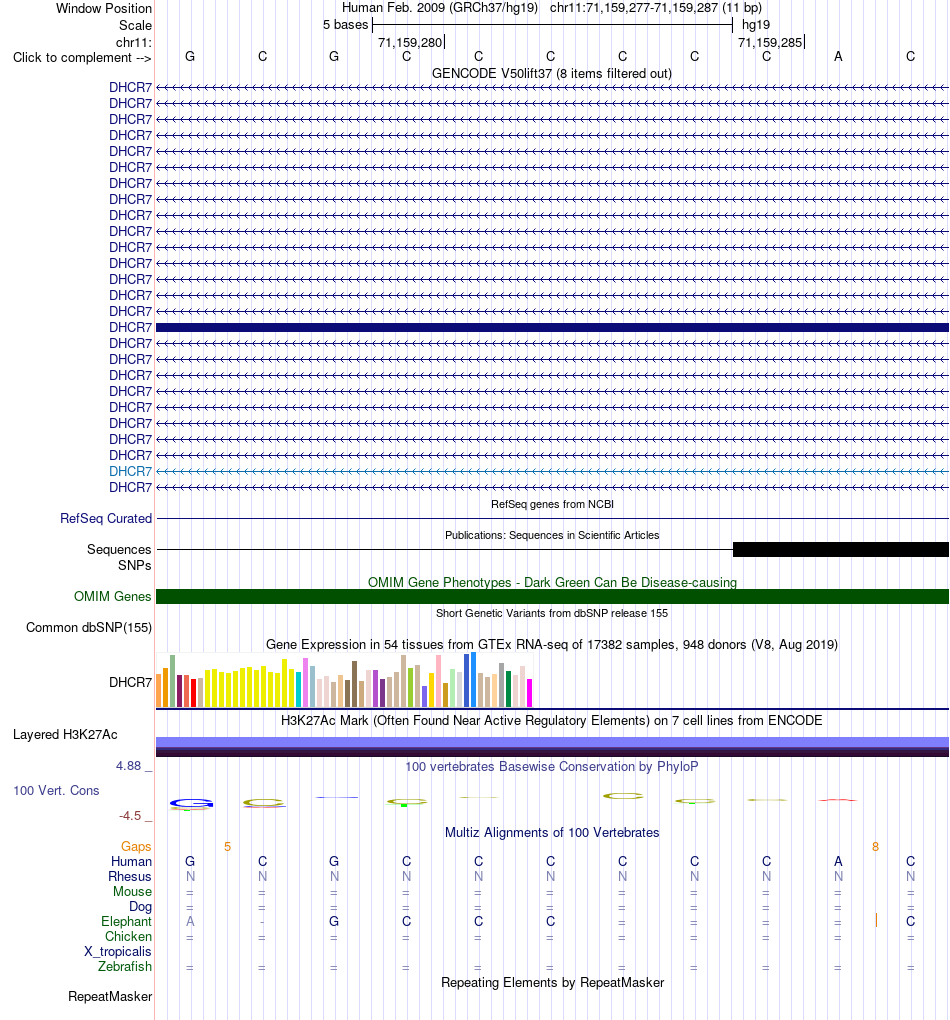950x1020 pixels.
Task: Click the "5 bases" scale bar label
Action: 346,25
